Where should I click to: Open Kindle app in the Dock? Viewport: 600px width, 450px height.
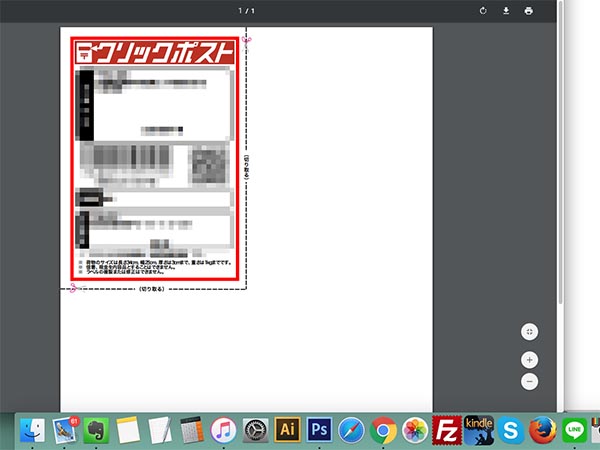479,430
